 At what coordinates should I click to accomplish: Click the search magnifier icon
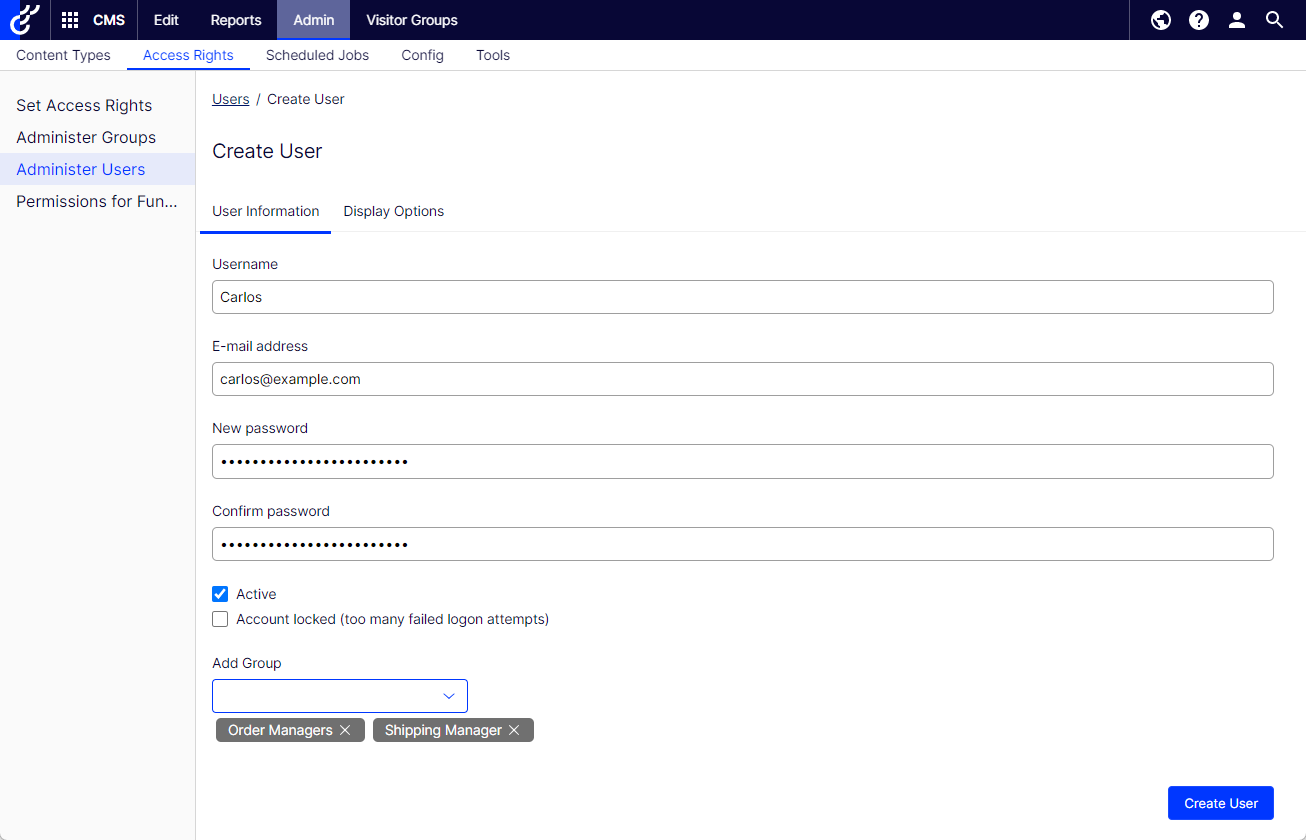1274,19
